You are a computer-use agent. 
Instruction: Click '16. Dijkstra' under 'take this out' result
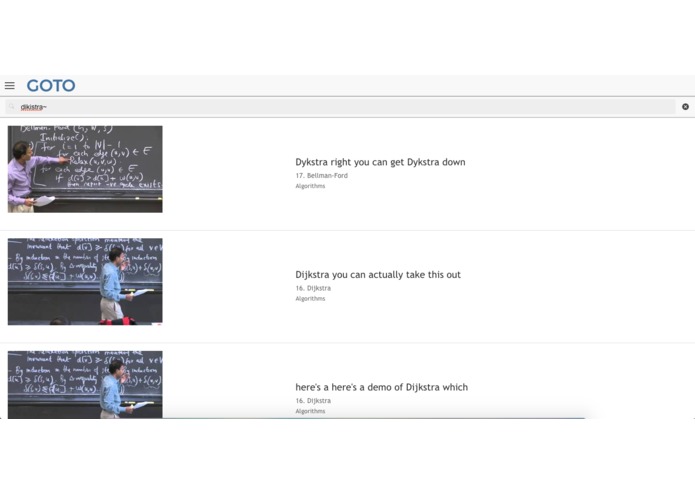(x=313, y=288)
